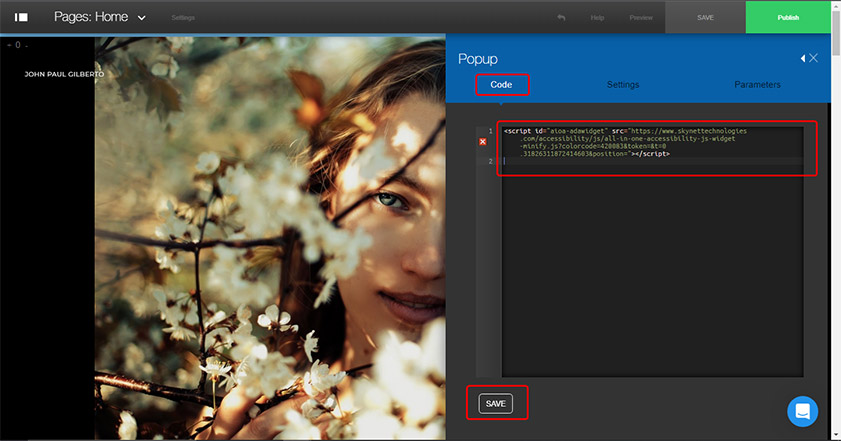Screen dimensions: 841x441
Task: Publish the site with the green button
Action: tap(788, 18)
